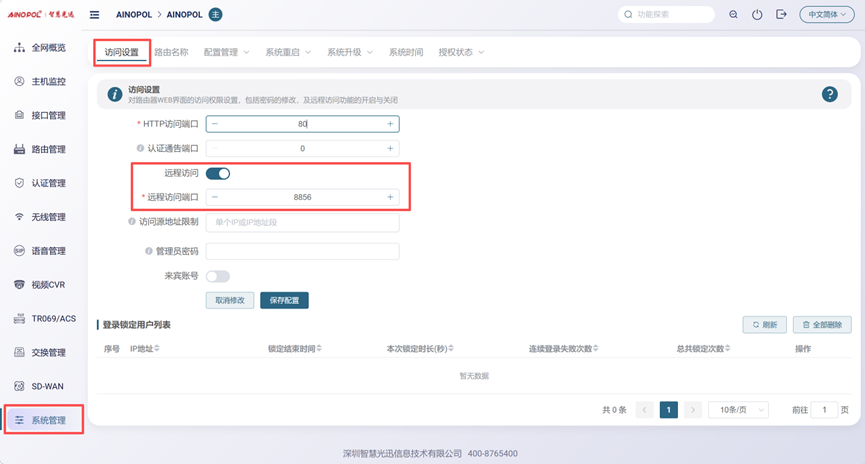Open SD-WAN in the sidebar

point(42,386)
